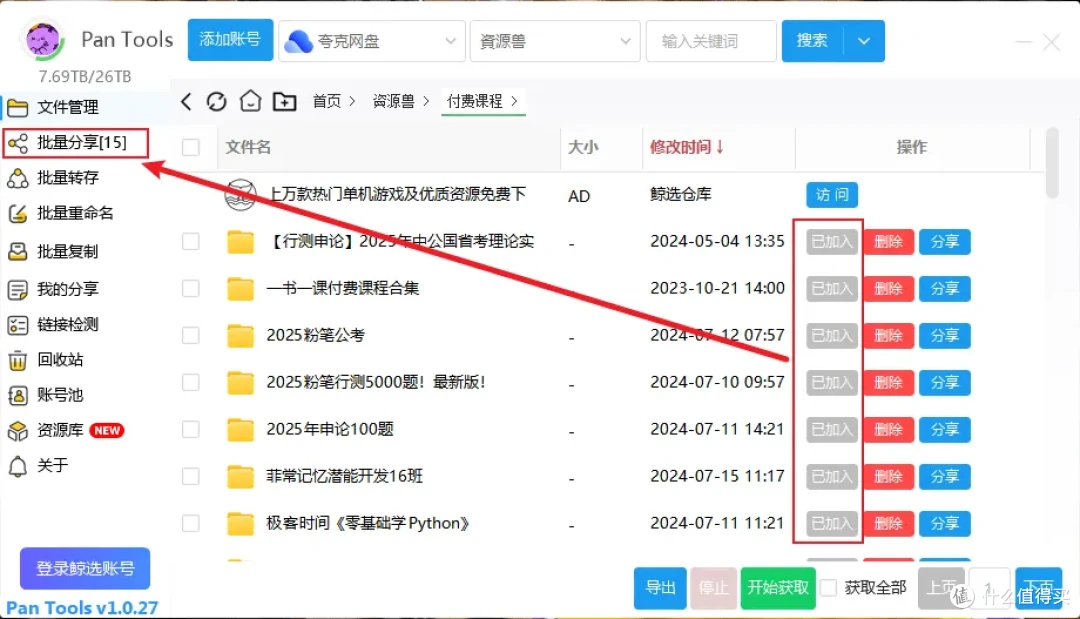Check the 【行测申论】 folder row checkbox
This screenshot has width=1080, height=619.
pos(191,242)
